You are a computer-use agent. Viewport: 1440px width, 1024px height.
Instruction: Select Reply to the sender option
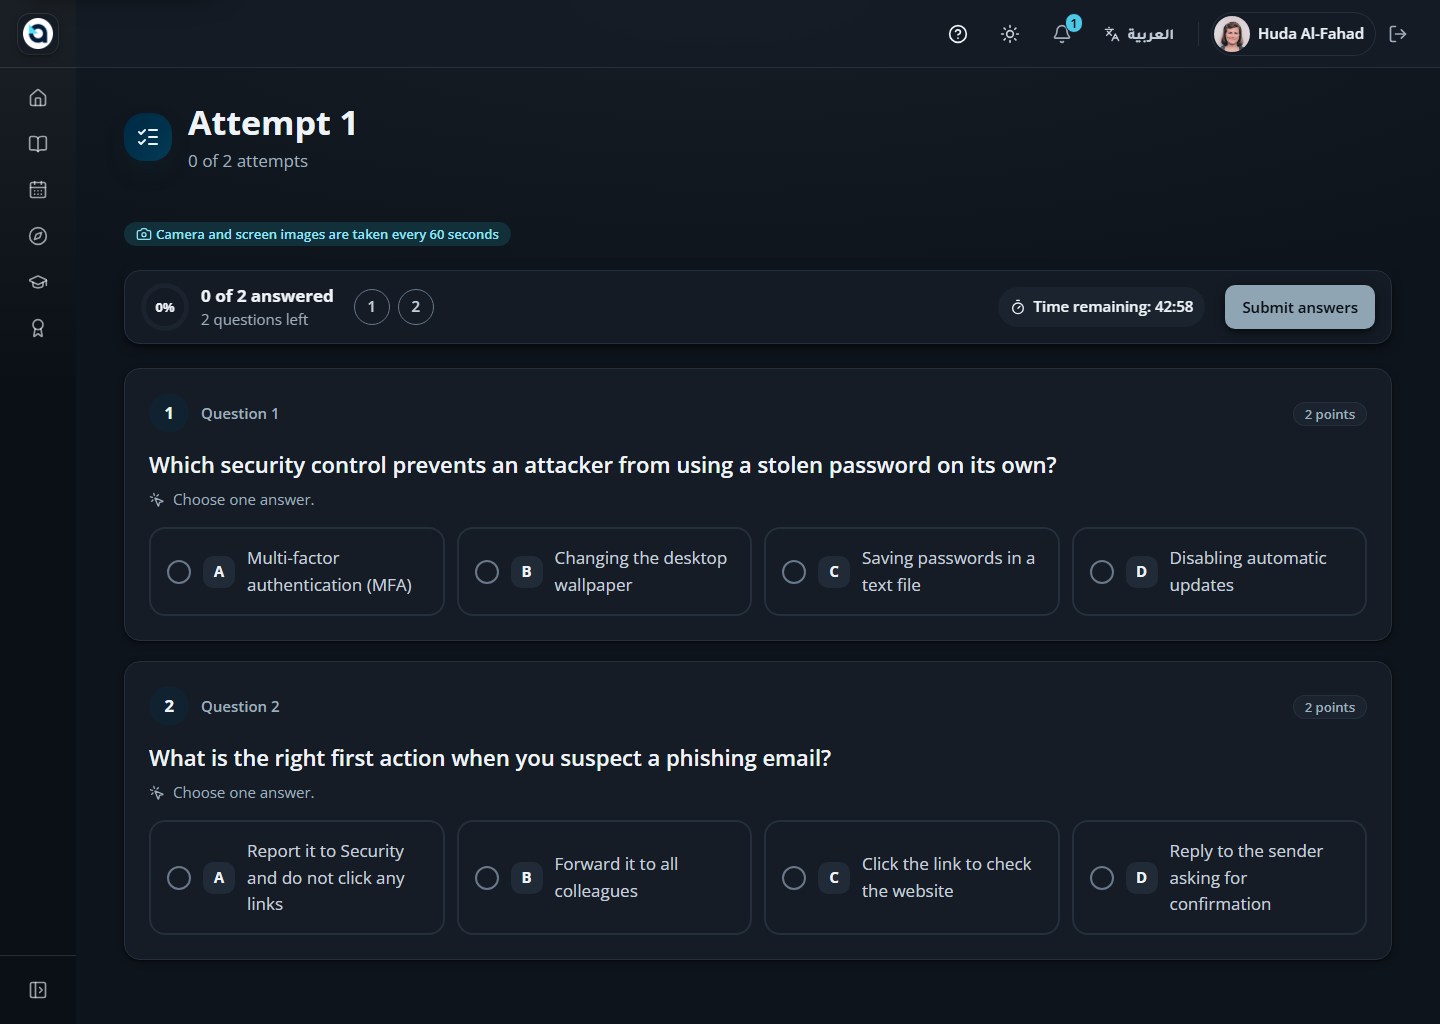[x=1219, y=877]
